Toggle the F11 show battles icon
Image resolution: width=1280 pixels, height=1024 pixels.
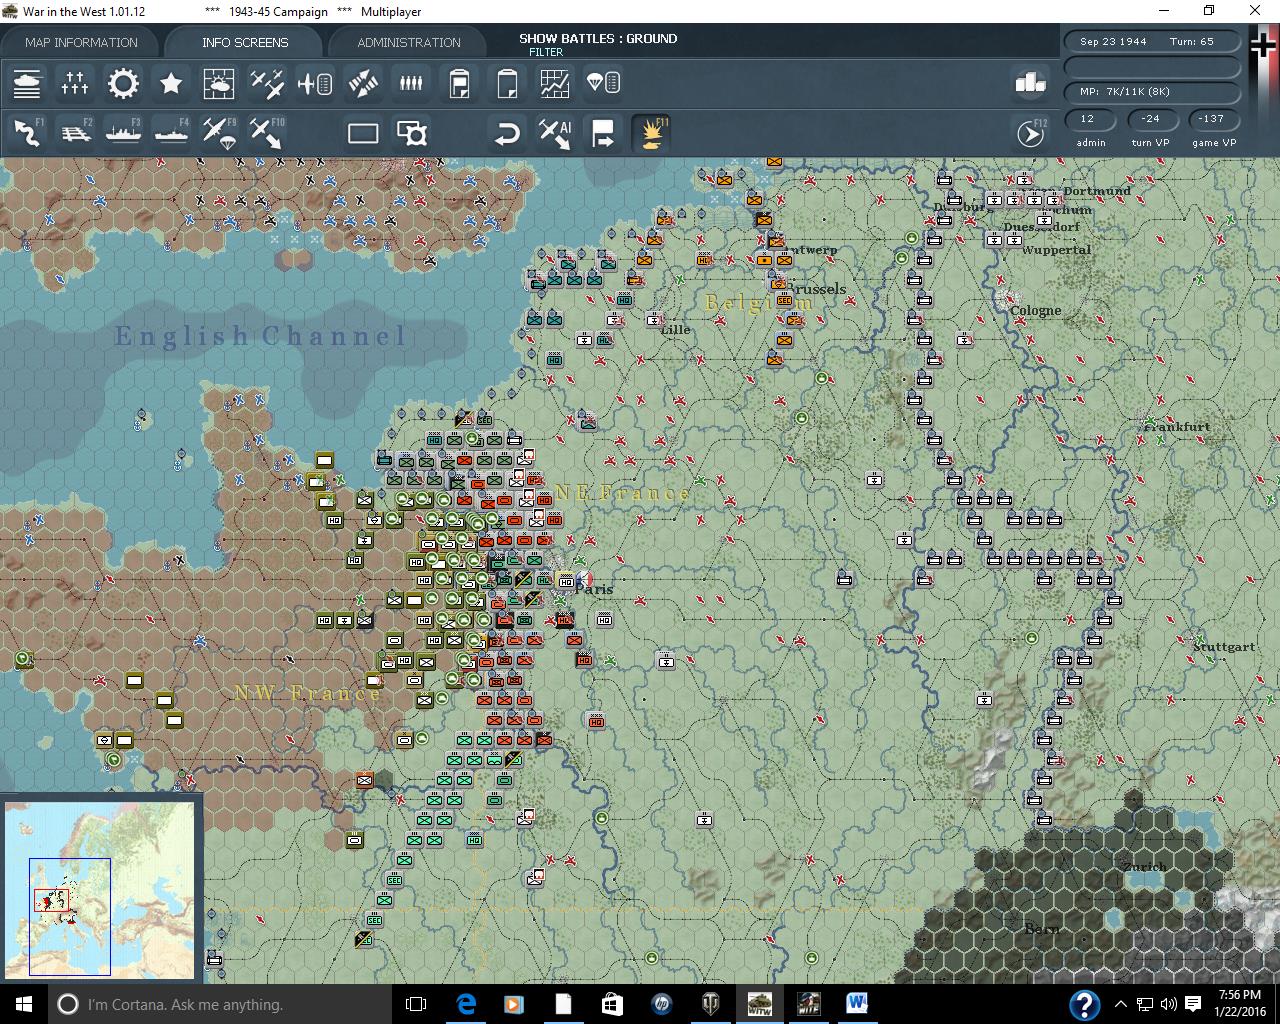pos(651,133)
